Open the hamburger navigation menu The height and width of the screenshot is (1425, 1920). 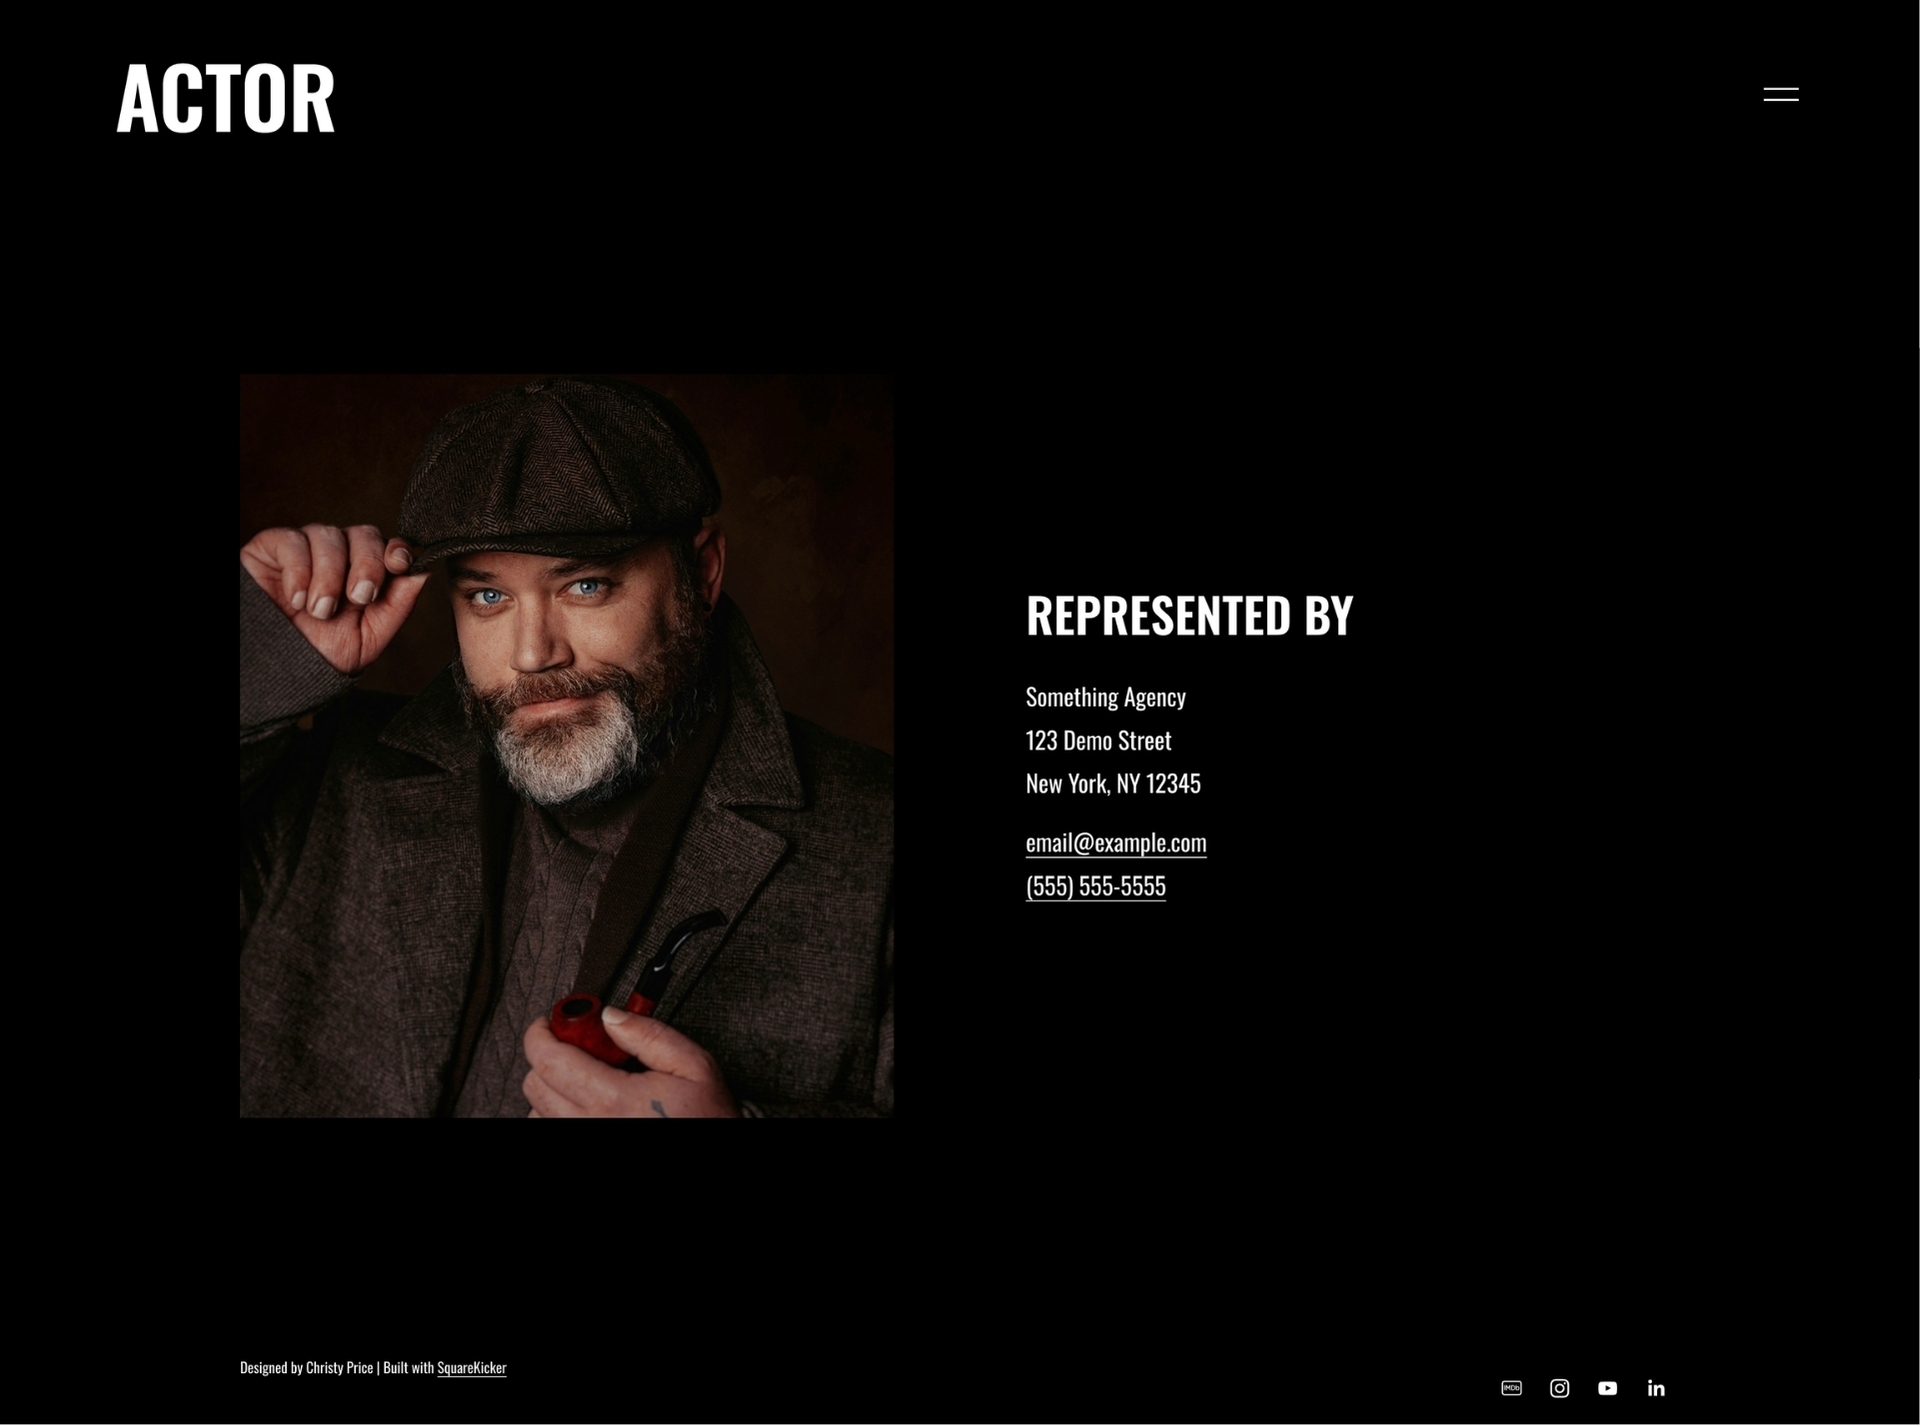click(x=1780, y=94)
